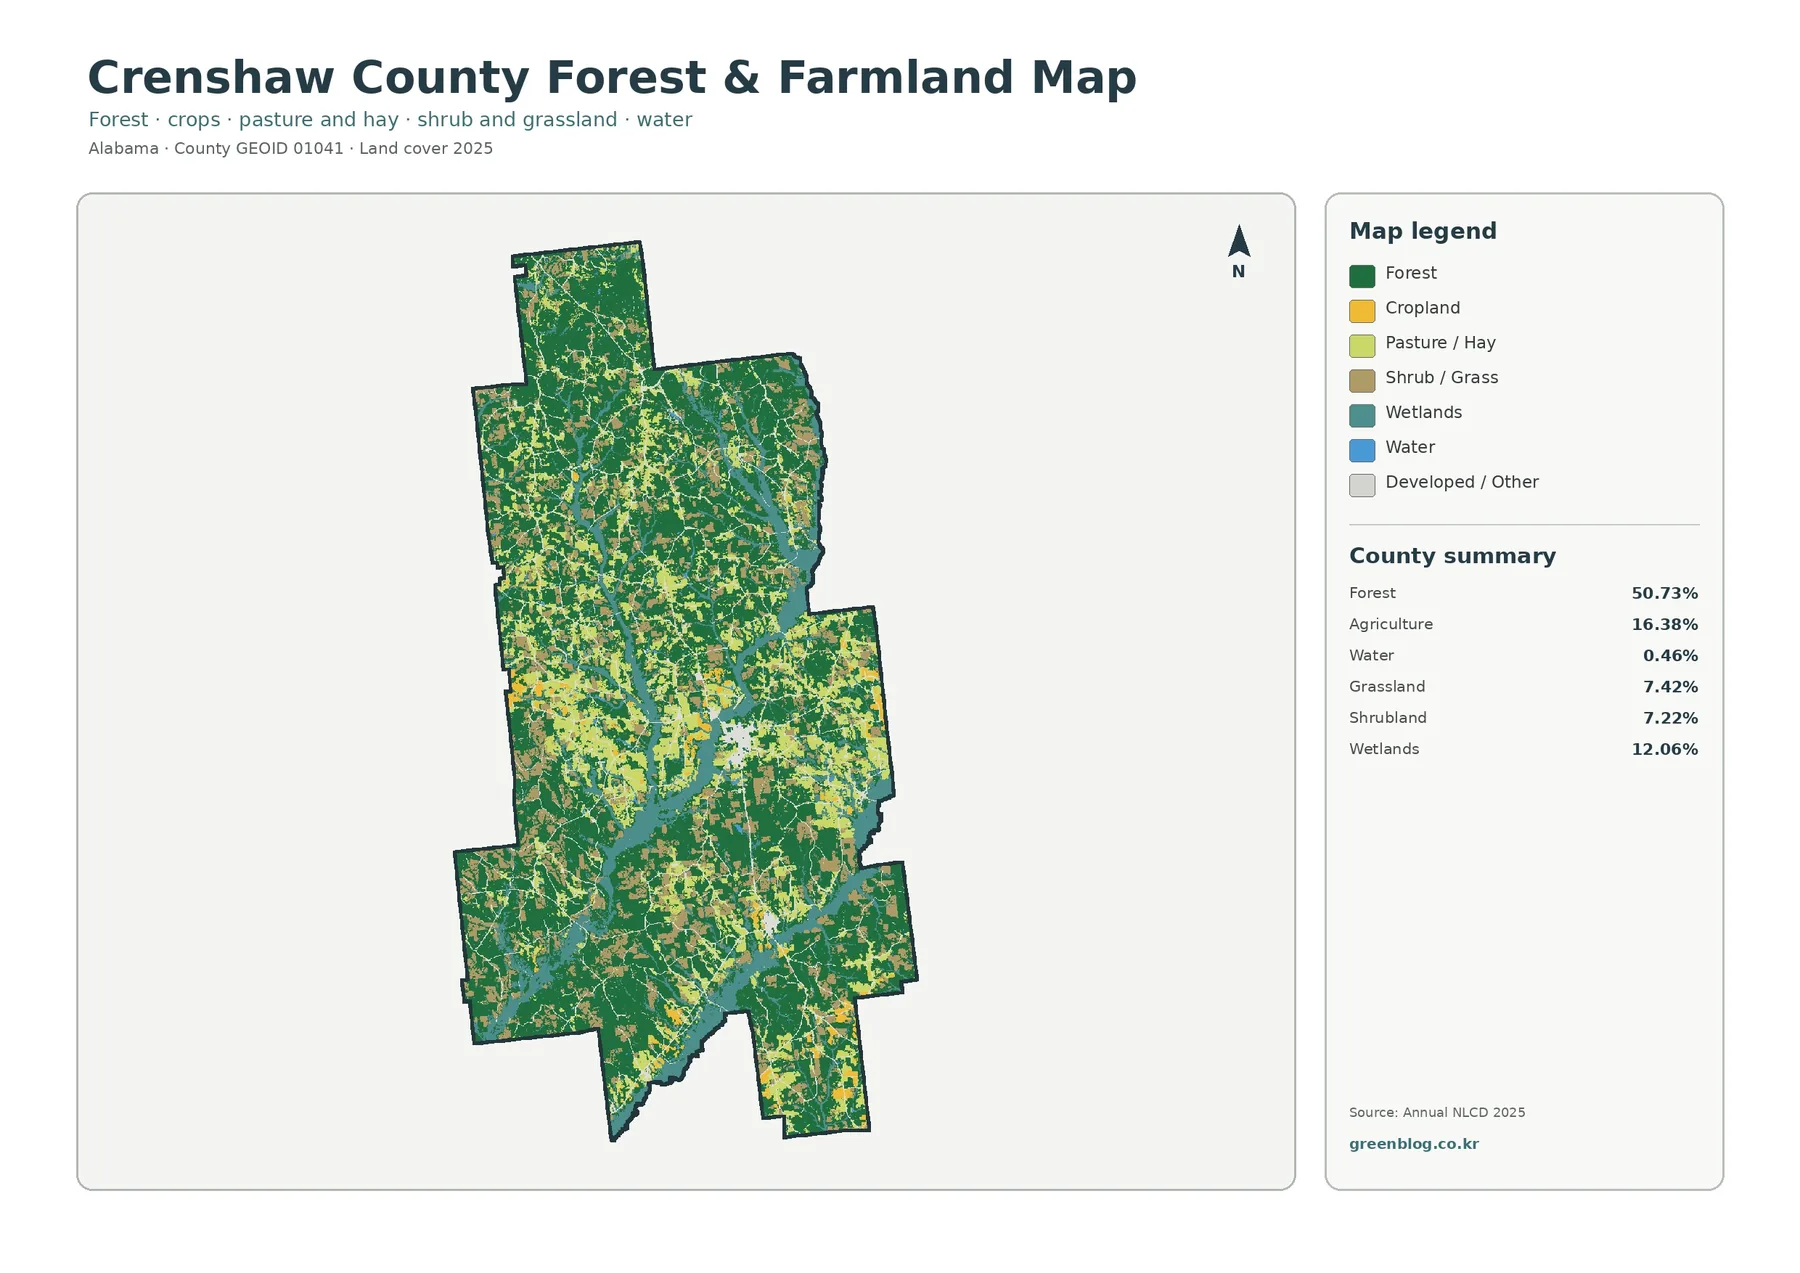
Task: Click the Forest legend color swatch
Action: click(1362, 276)
